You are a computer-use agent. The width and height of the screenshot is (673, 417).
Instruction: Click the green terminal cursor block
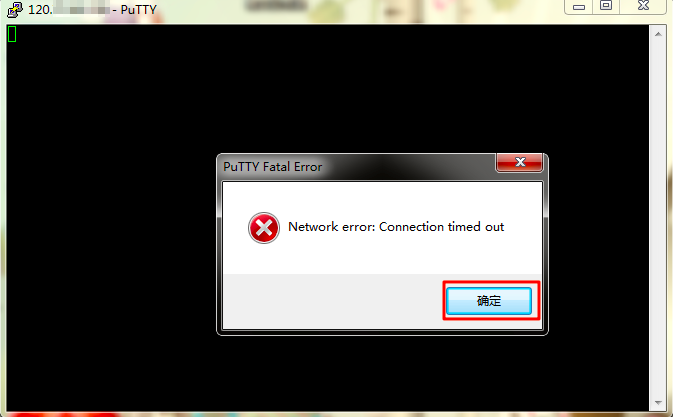point(12,34)
